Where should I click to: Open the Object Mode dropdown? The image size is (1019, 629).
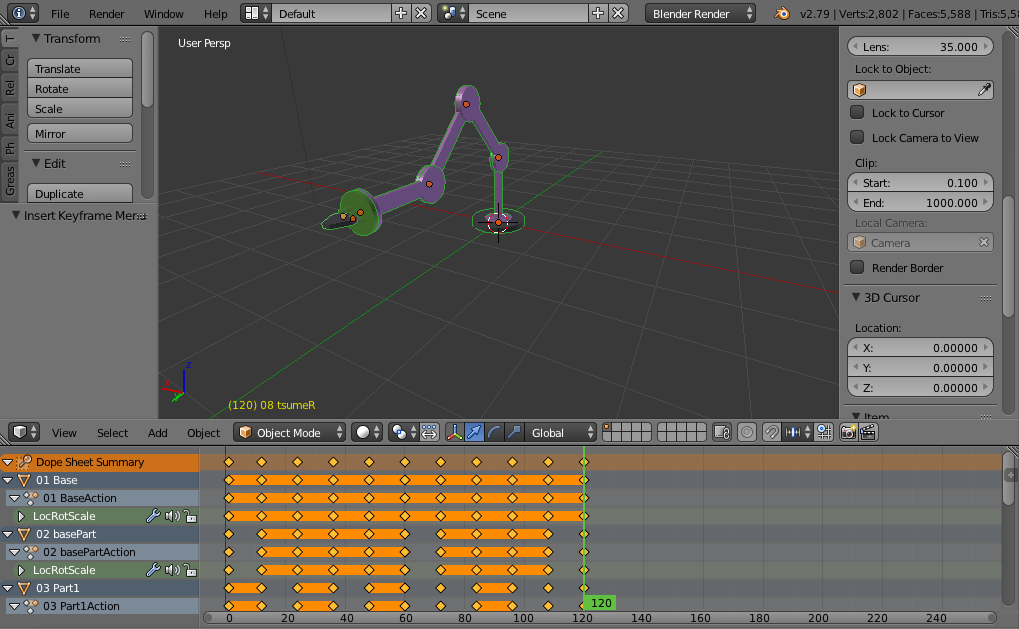(x=290, y=432)
